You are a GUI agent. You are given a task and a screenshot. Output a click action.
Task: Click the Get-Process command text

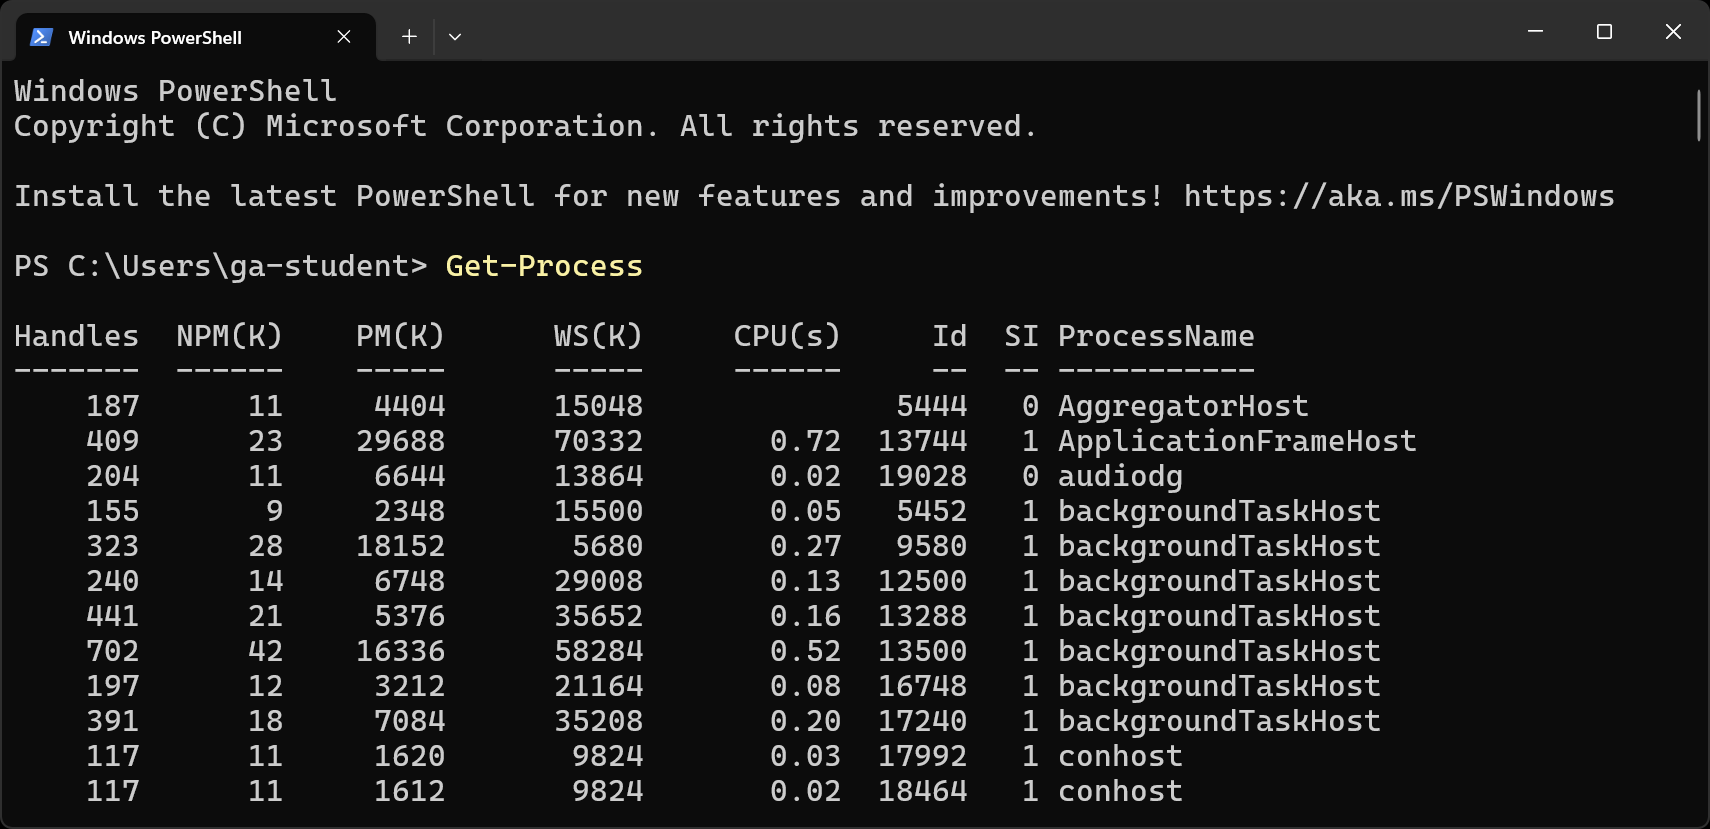pyautogui.click(x=544, y=266)
